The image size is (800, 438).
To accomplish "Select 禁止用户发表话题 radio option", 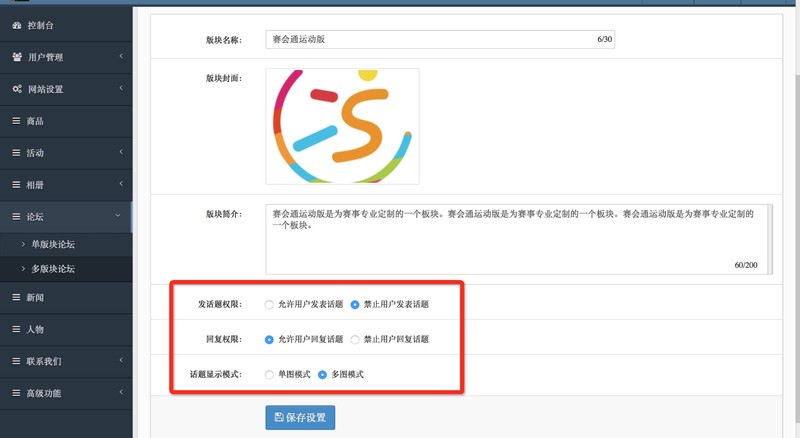I will tap(355, 305).
